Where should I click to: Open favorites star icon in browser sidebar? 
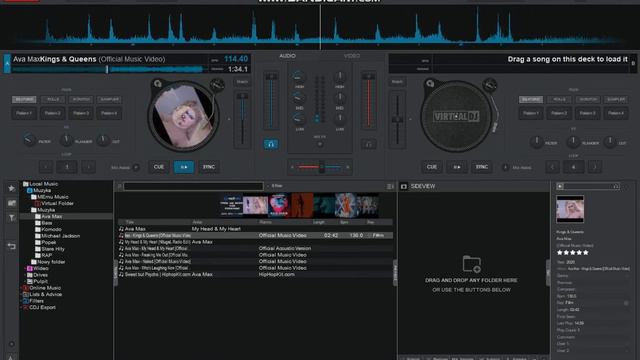[x=11, y=188]
